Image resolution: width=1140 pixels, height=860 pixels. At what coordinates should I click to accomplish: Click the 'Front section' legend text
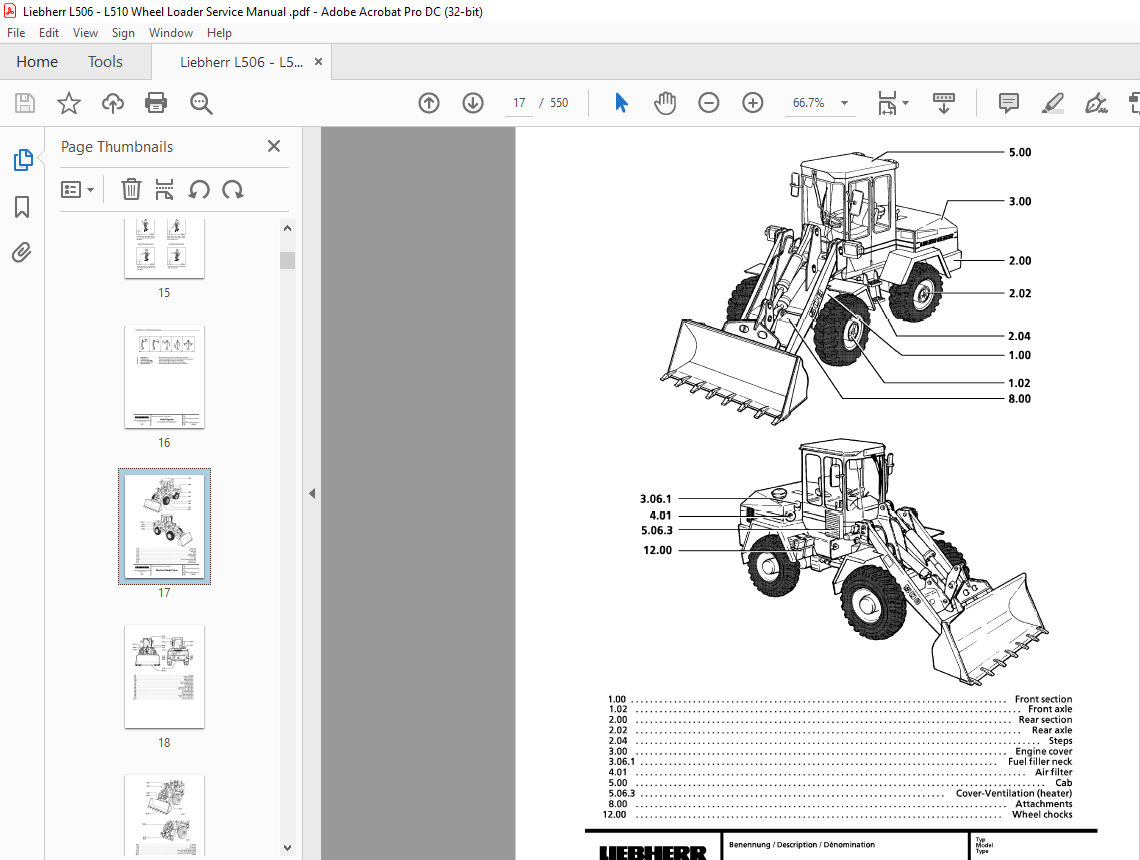click(x=1043, y=699)
